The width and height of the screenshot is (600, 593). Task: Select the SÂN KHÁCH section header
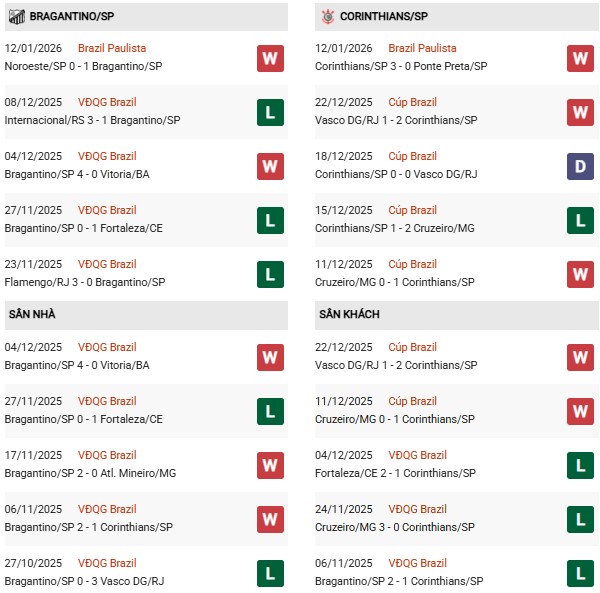click(349, 314)
